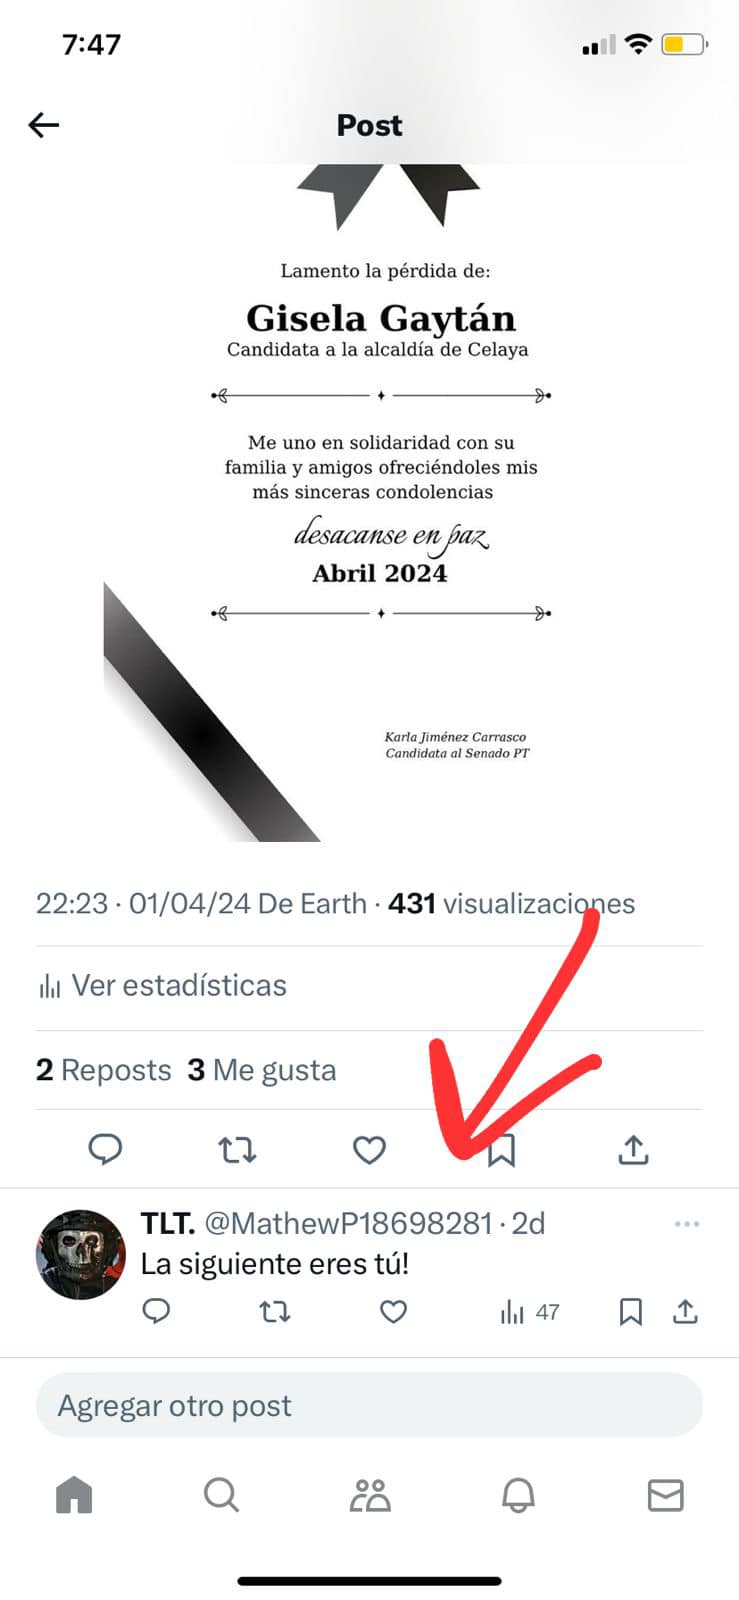Go back using the arrow icon
This screenshot has height=1600, width=739.
click(x=44, y=125)
